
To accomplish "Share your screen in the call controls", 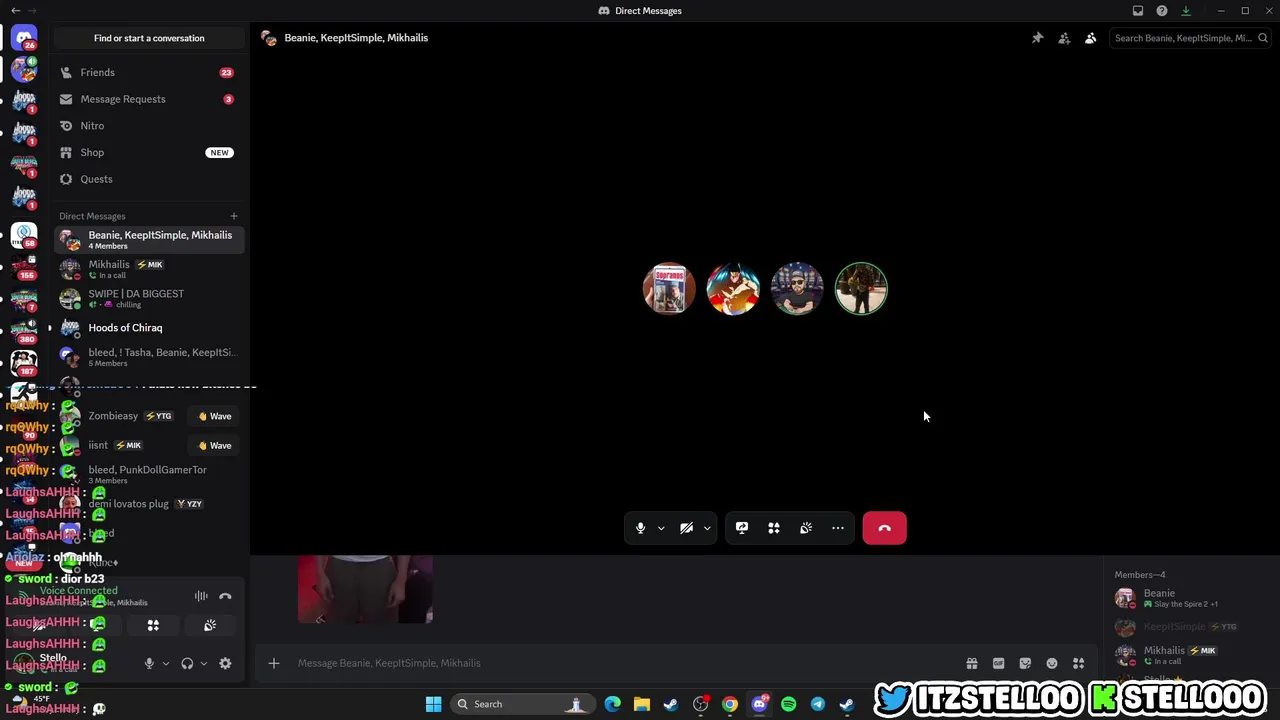I will [742, 528].
